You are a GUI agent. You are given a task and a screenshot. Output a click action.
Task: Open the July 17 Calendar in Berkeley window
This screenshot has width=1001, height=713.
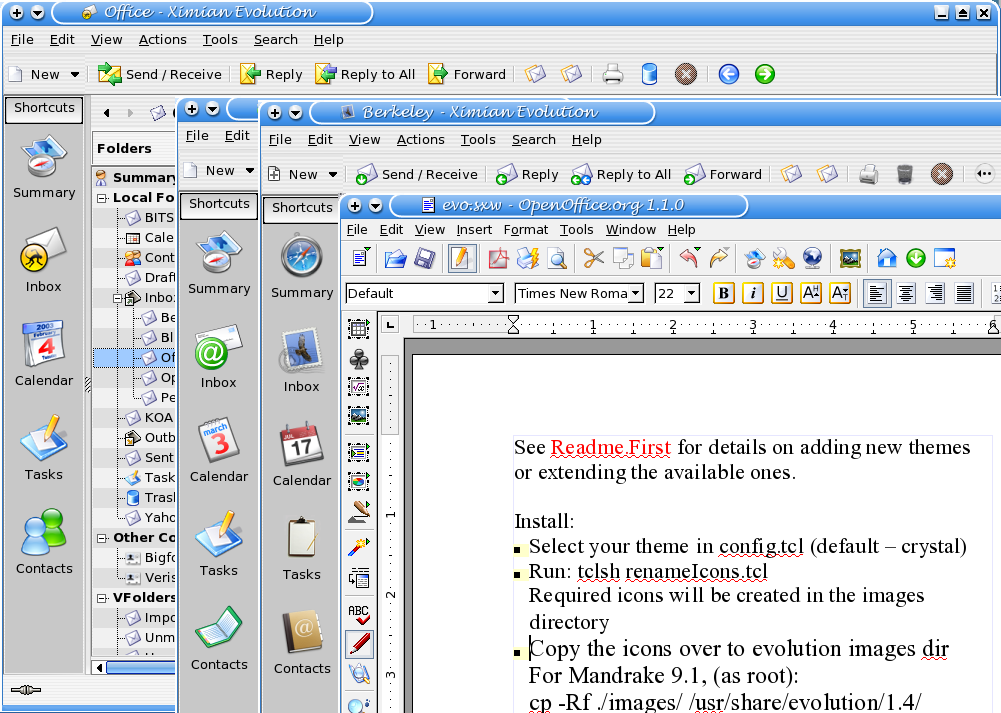click(301, 454)
